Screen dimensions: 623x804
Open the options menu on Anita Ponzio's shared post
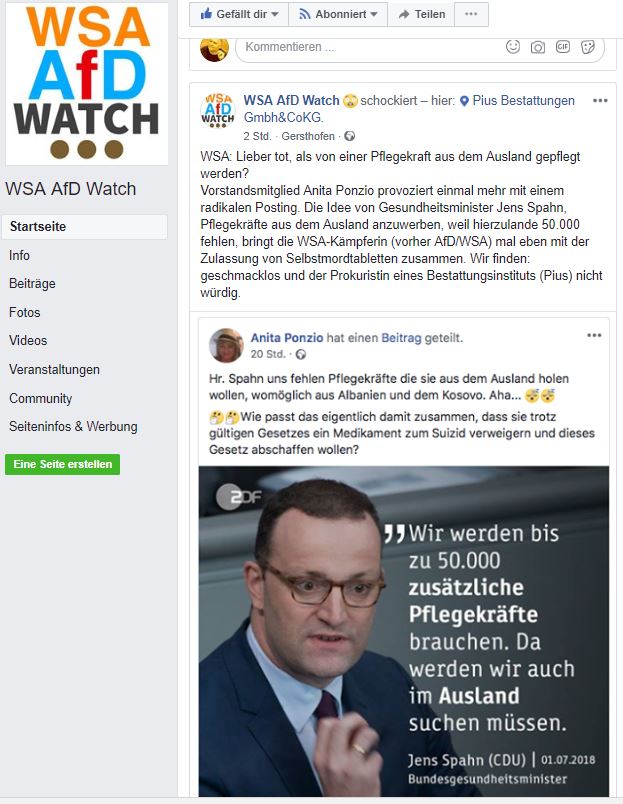[x=594, y=335]
